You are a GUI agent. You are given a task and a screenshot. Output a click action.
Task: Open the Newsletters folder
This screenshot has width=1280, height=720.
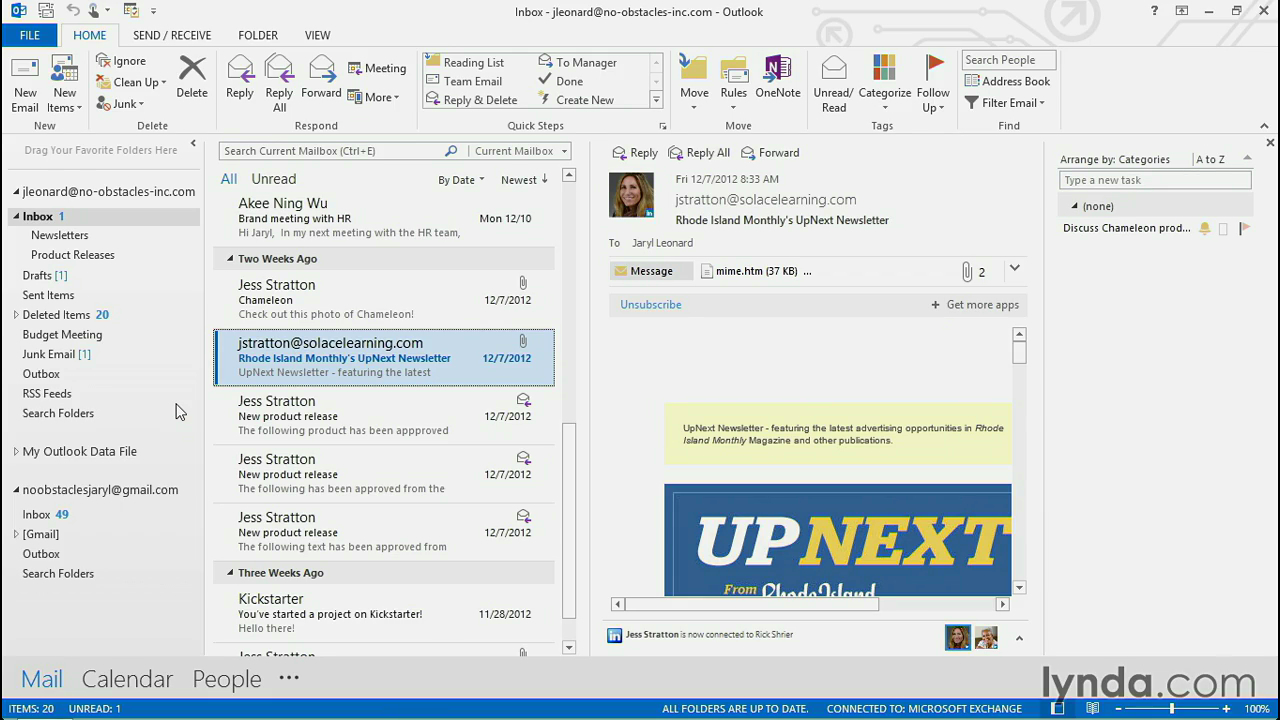pyautogui.click(x=60, y=235)
